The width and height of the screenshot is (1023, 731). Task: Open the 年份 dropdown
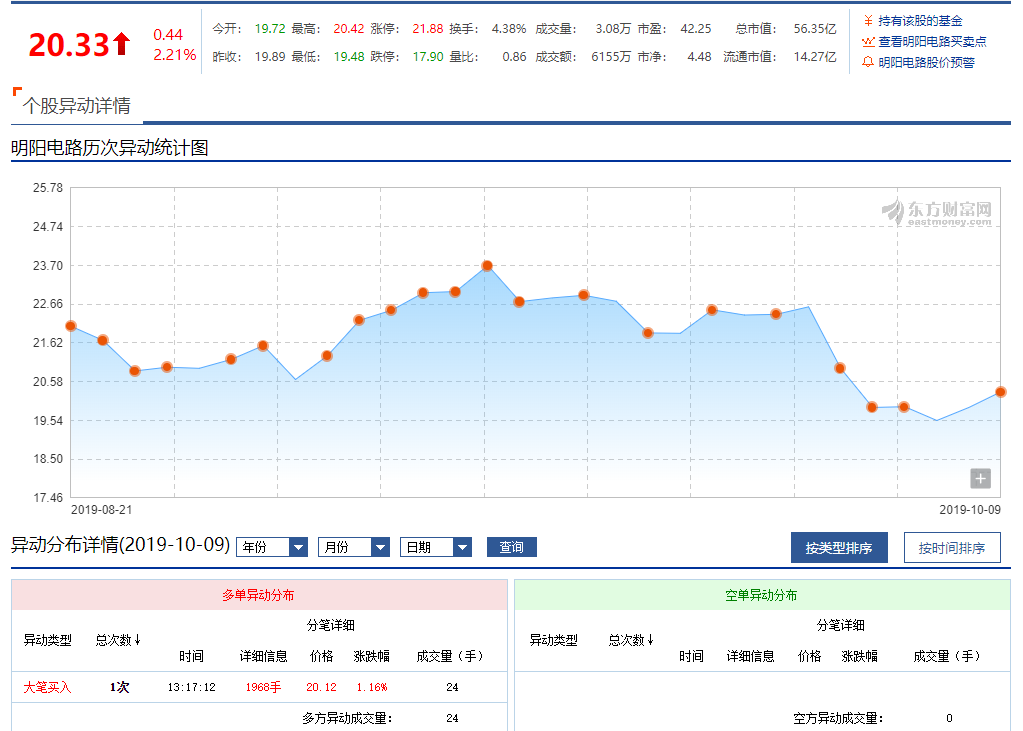(x=272, y=547)
